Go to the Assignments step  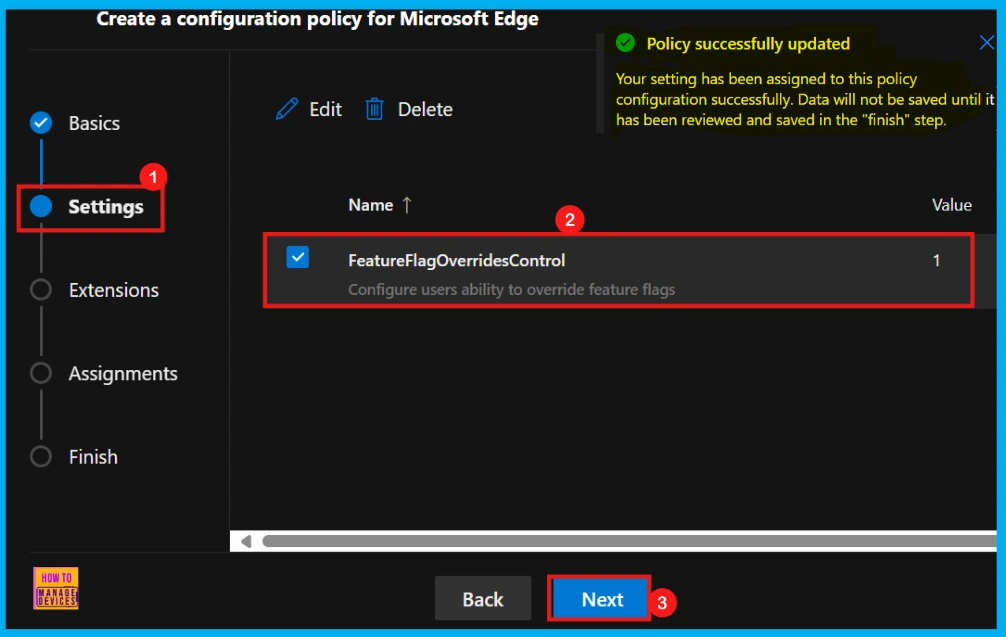(x=123, y=373)
